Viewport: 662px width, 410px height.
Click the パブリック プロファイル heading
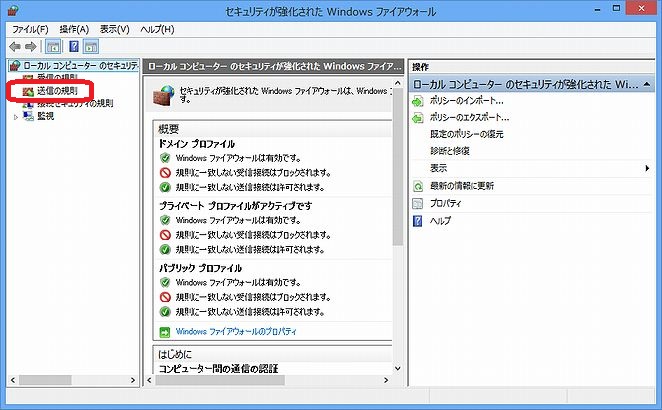coord(200,268)
